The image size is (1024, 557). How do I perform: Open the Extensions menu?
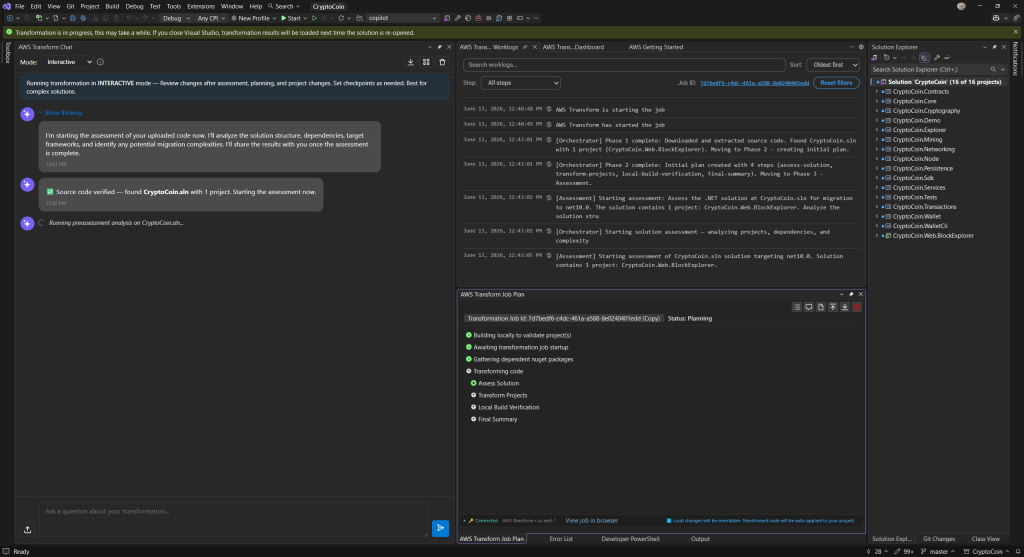pos(200,7)
